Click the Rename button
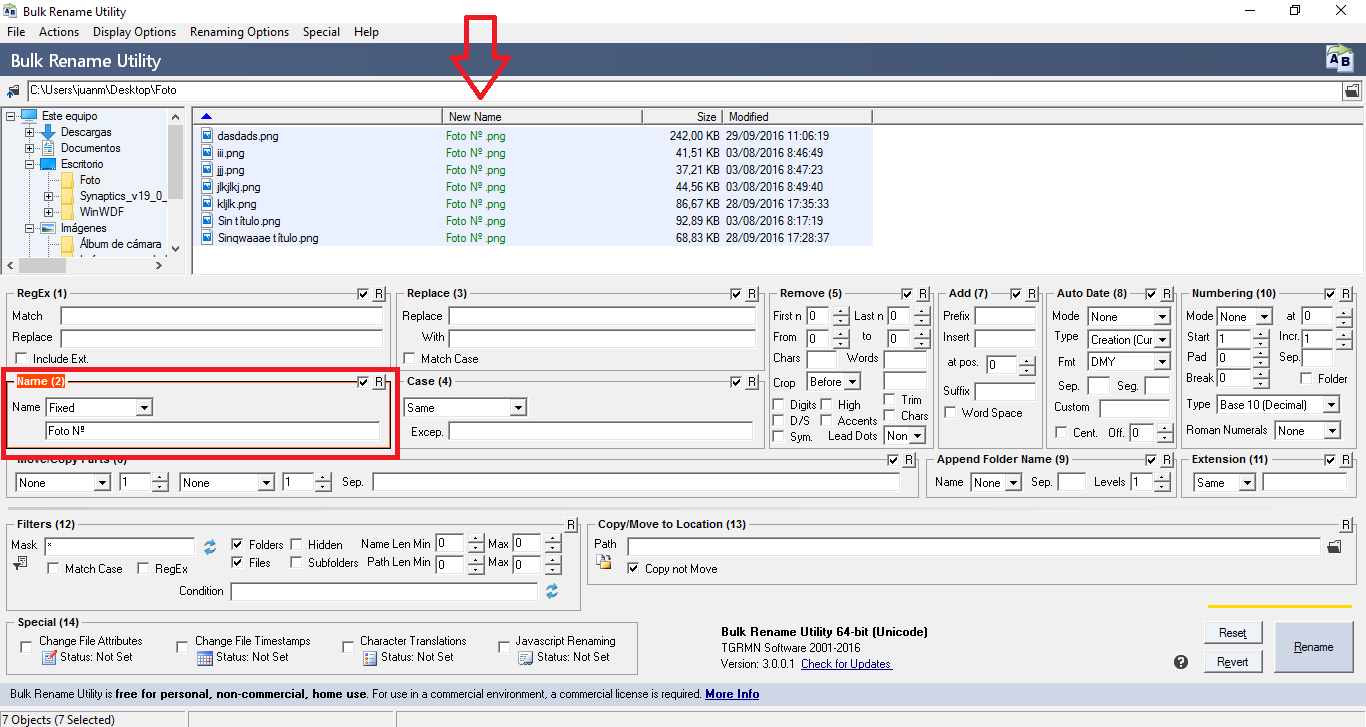 pos(1313,647)
